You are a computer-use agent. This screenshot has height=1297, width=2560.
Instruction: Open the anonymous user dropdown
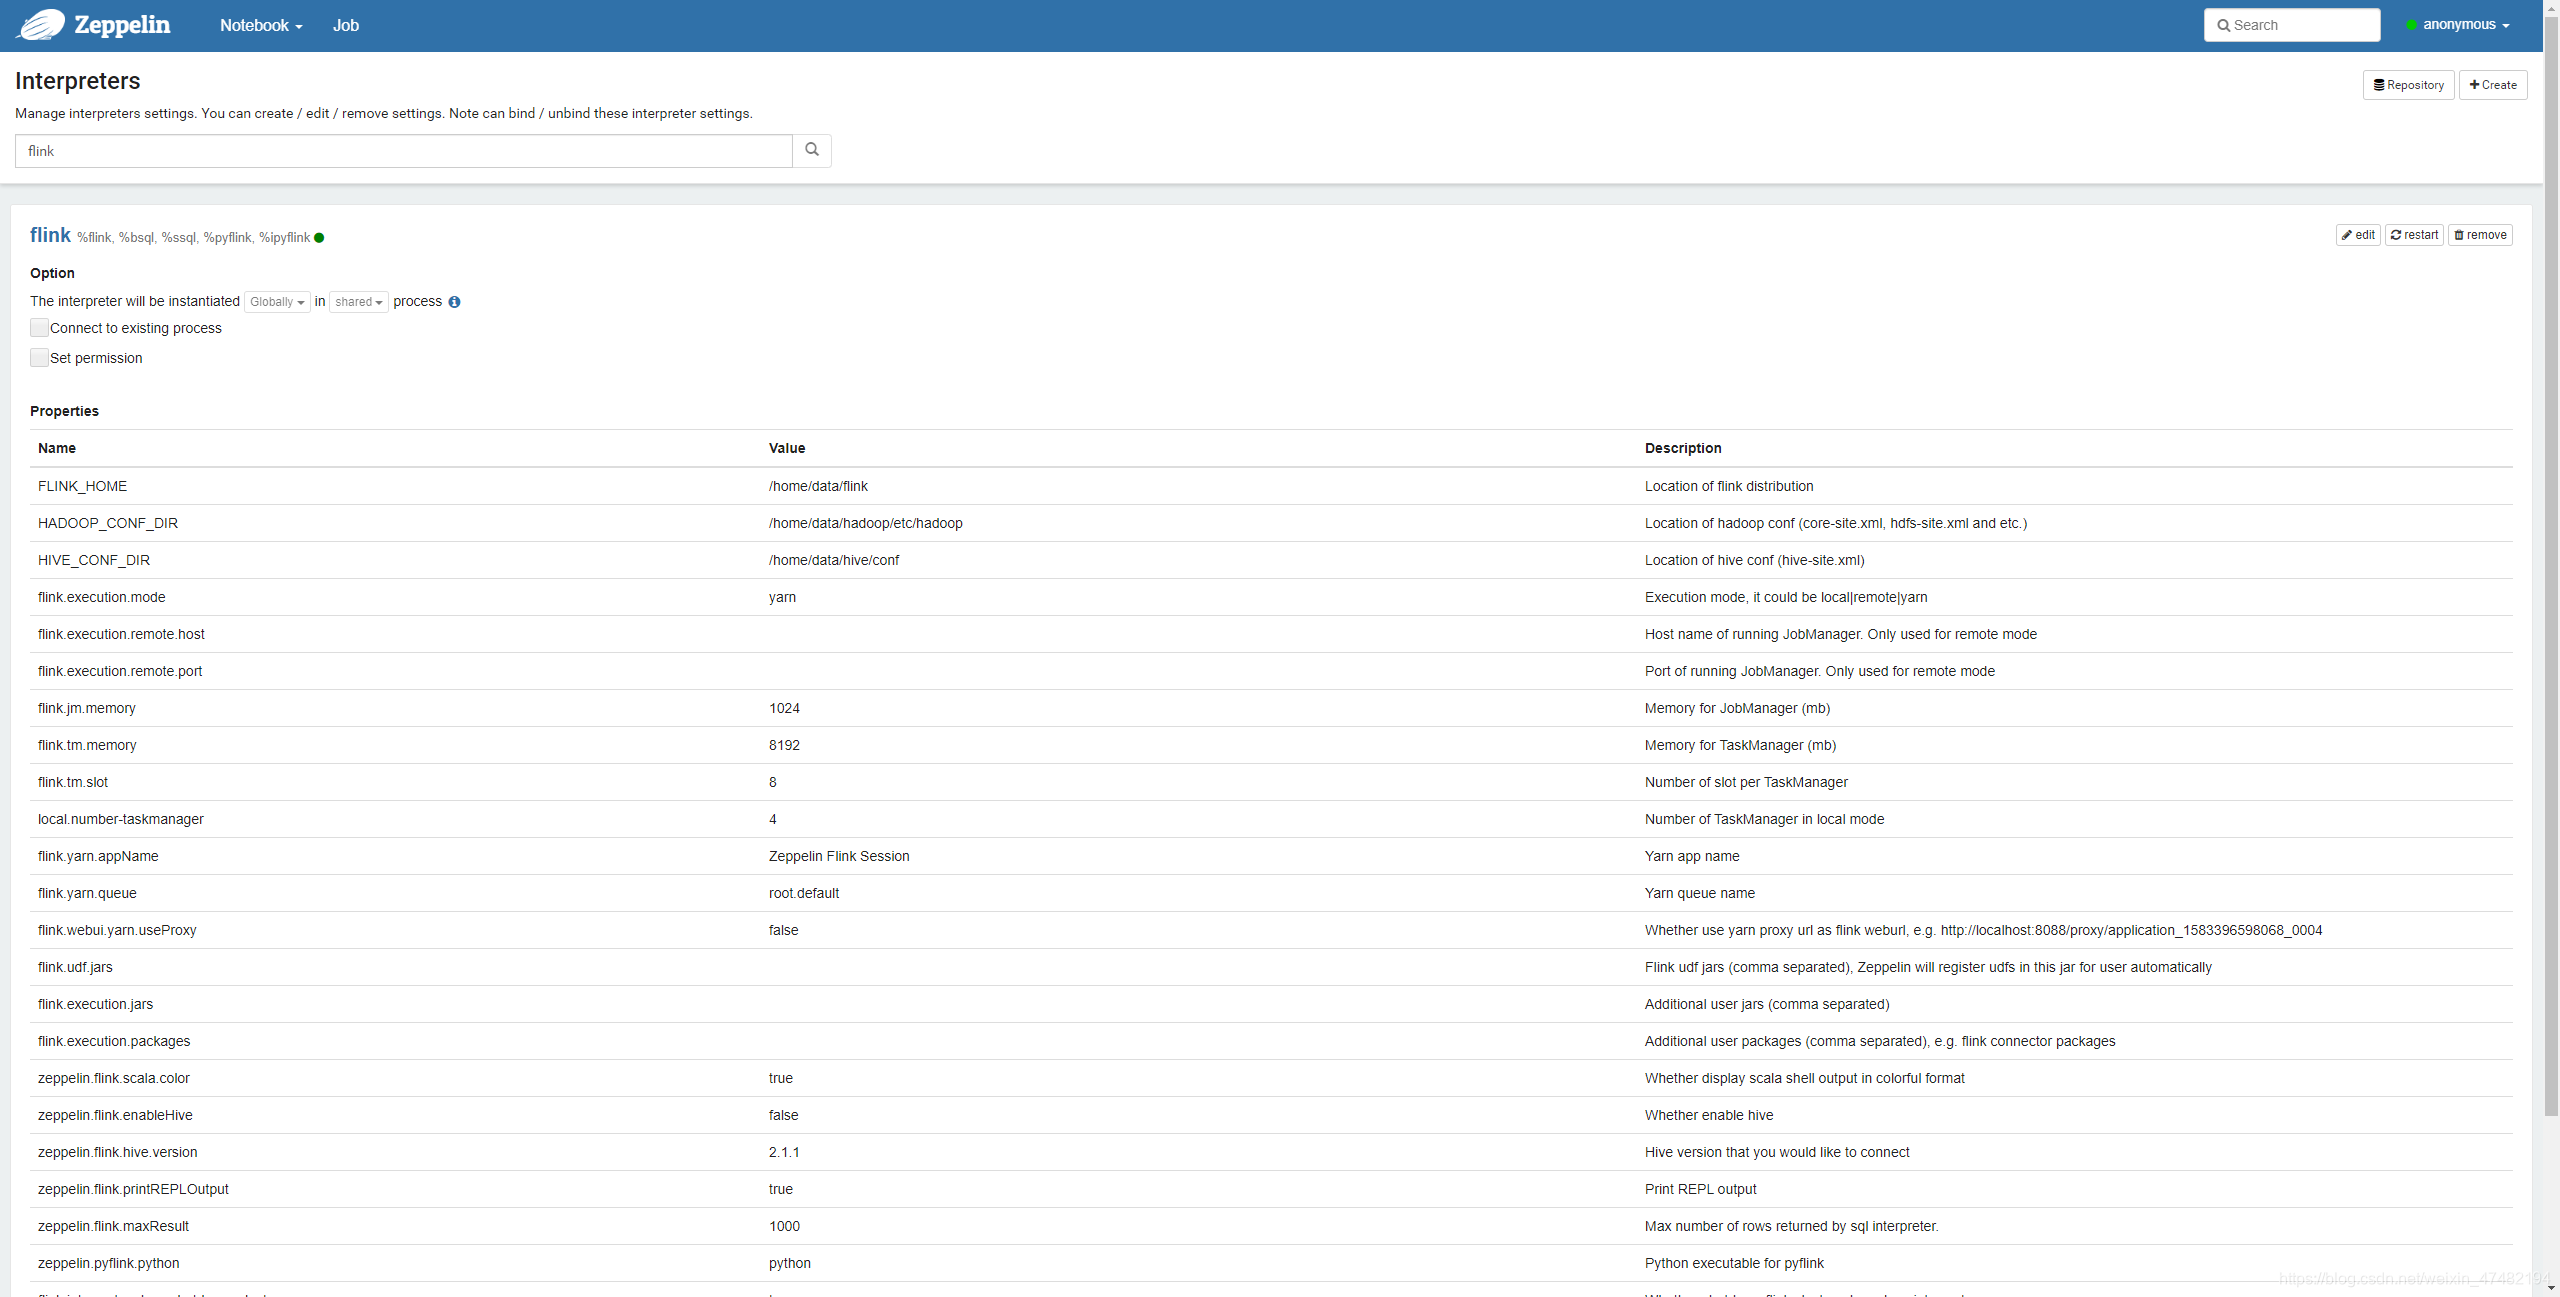point(2459,25)
